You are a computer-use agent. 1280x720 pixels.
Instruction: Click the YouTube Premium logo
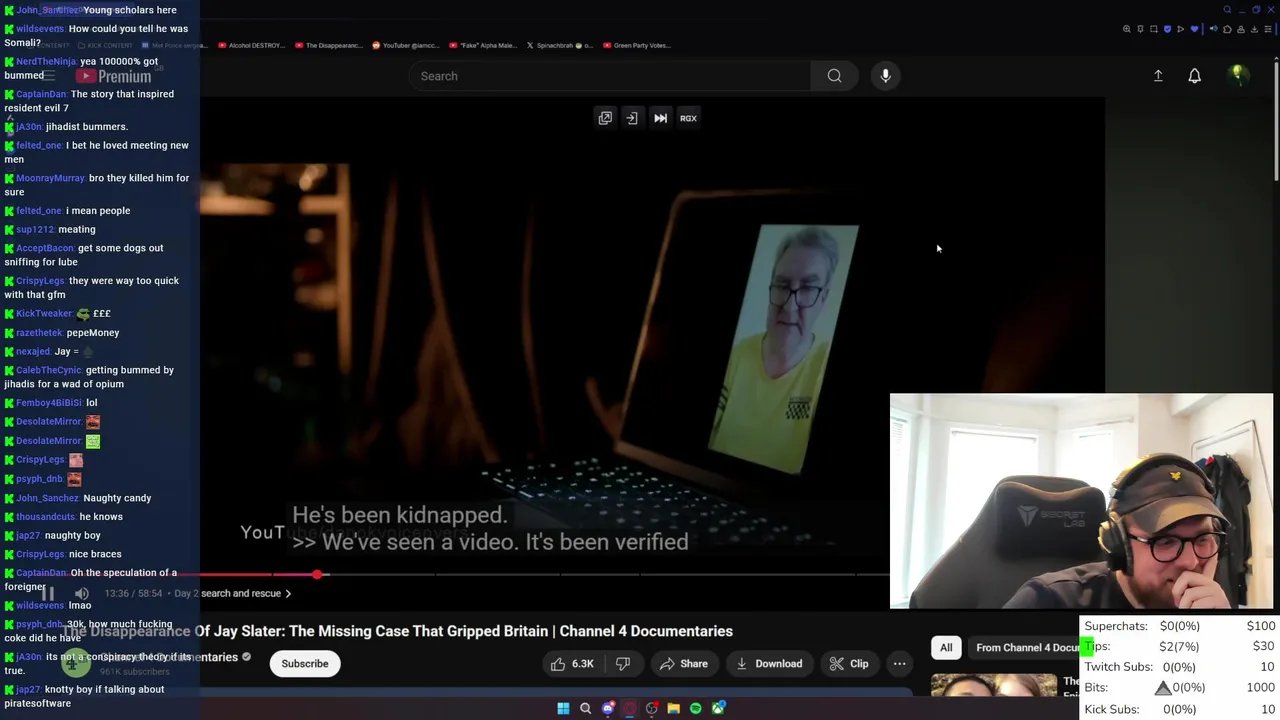point(113,76)
